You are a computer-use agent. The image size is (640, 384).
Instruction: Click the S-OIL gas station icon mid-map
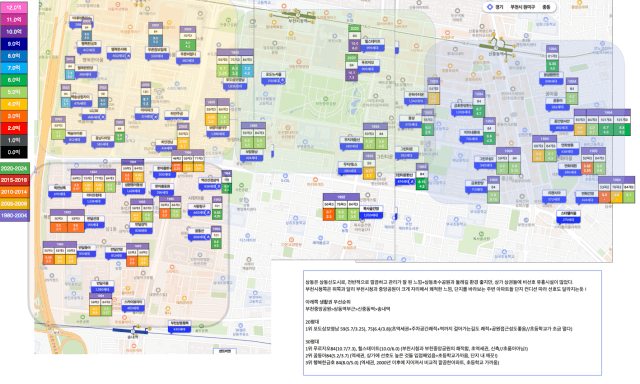coord(285,175)
